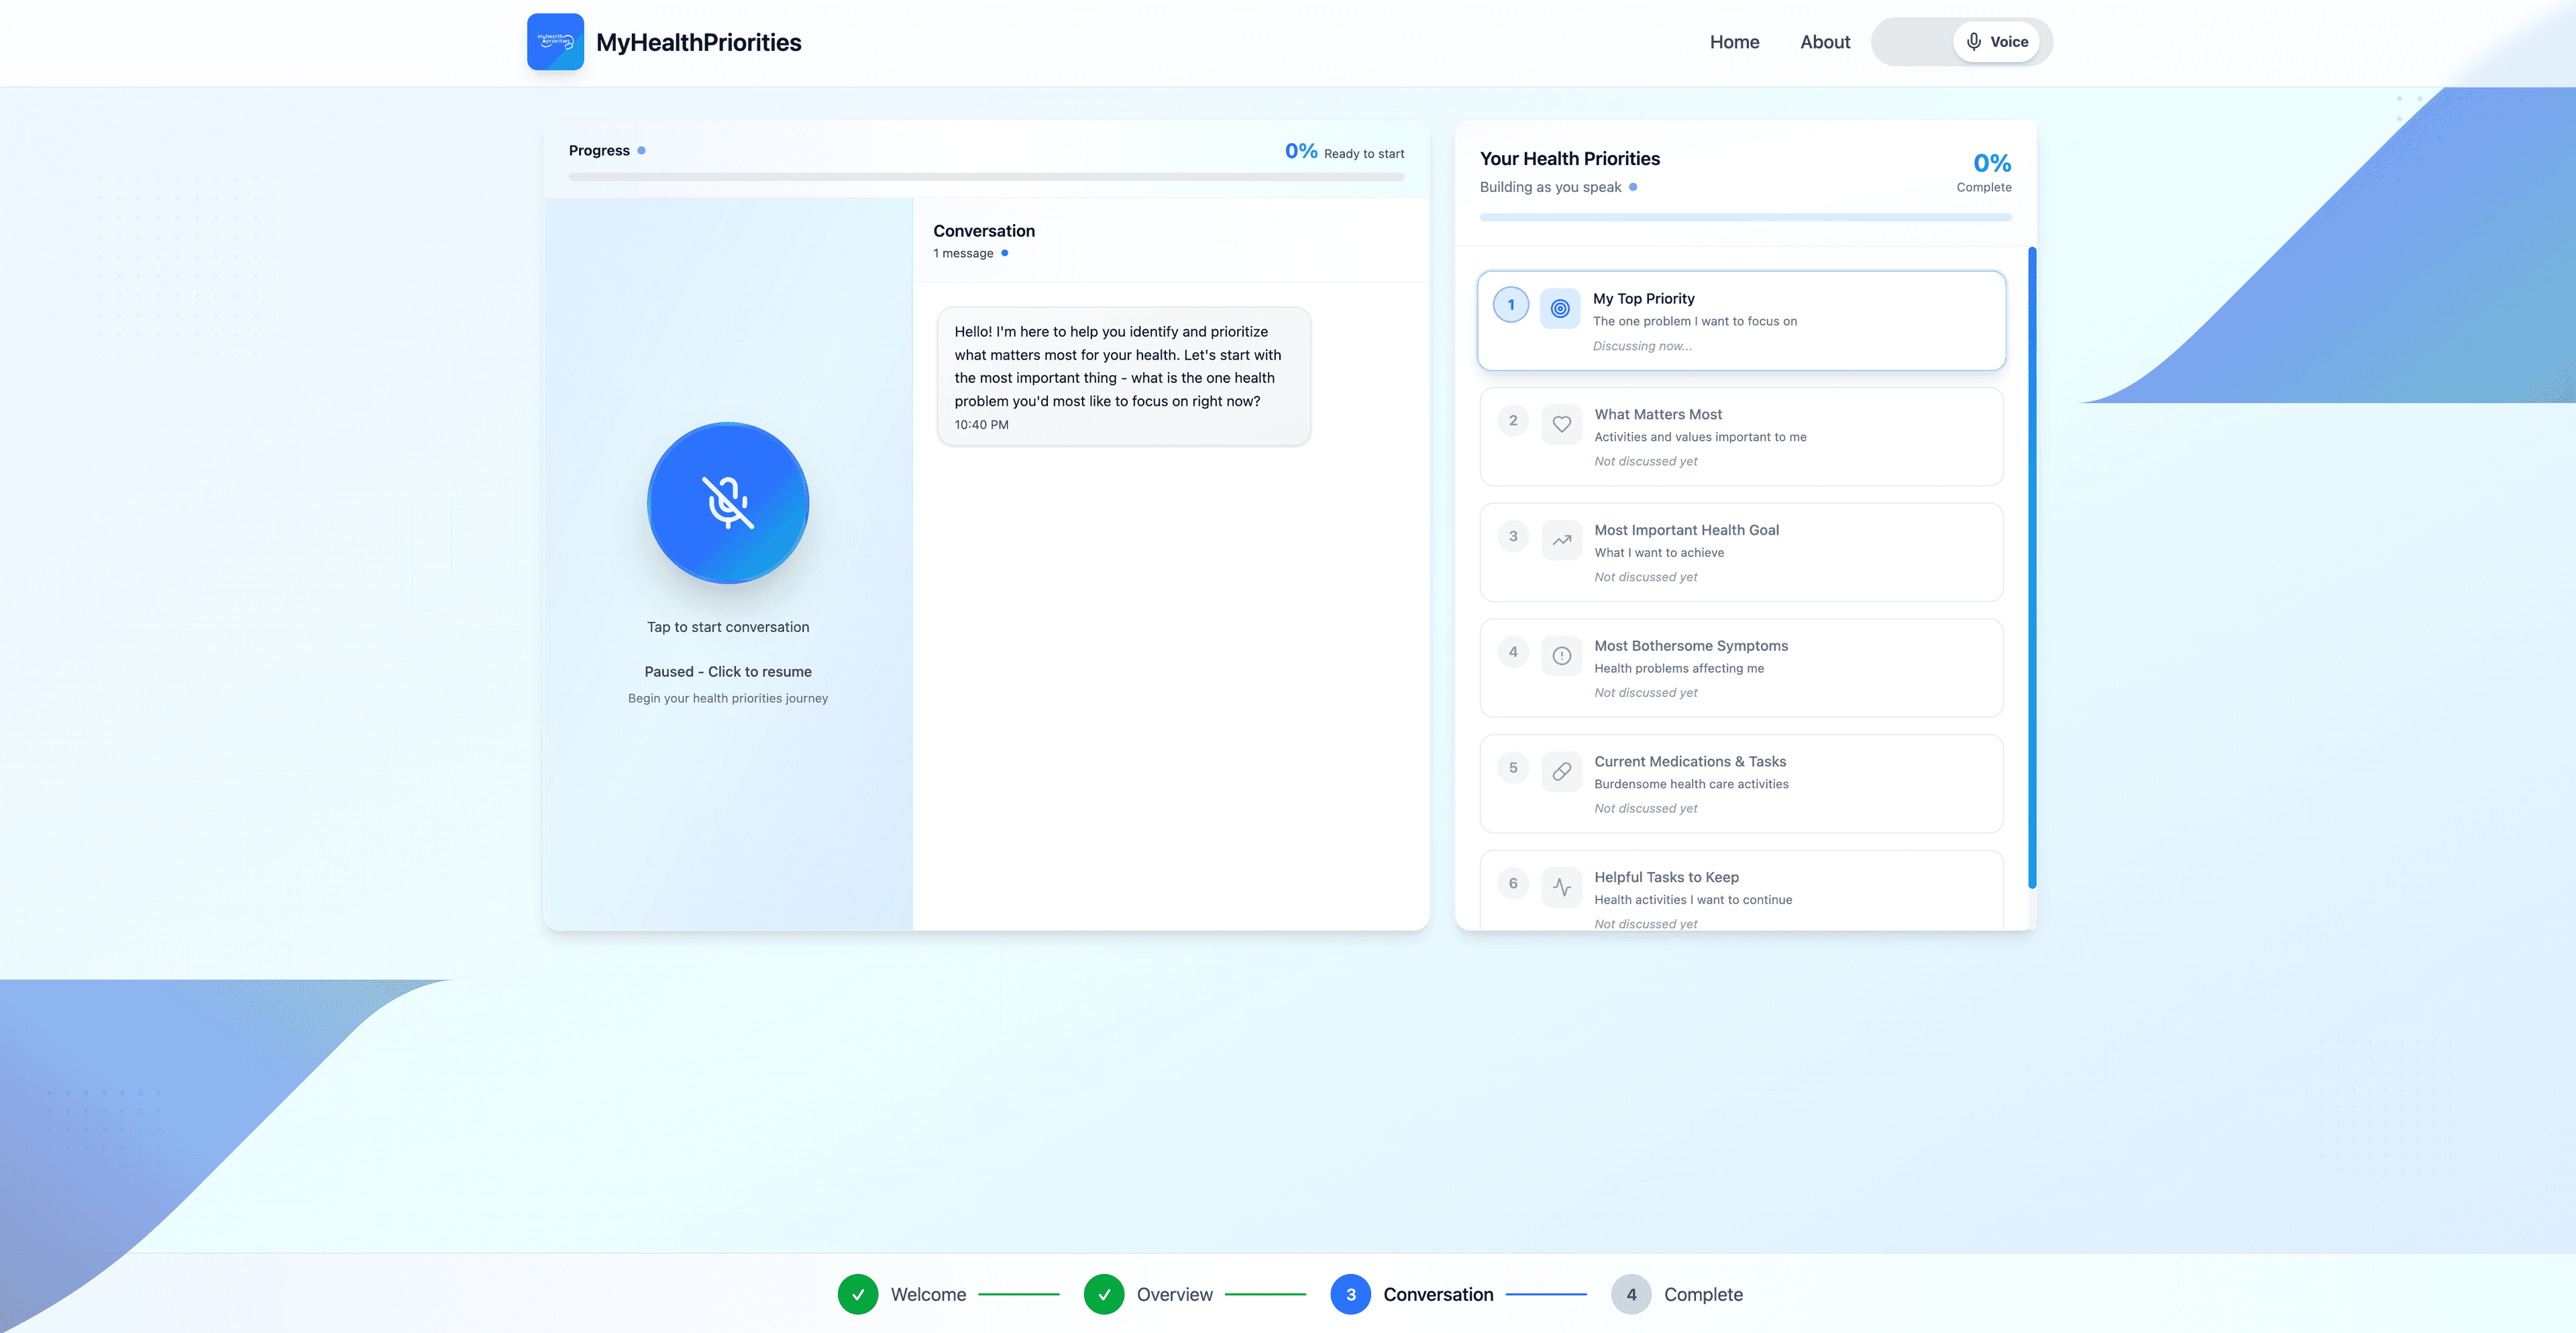Click the alert icon for Bothersome Symptoms
Image resolution: width=2576 pixels, height=1333 pixels.
point(1561,656)
